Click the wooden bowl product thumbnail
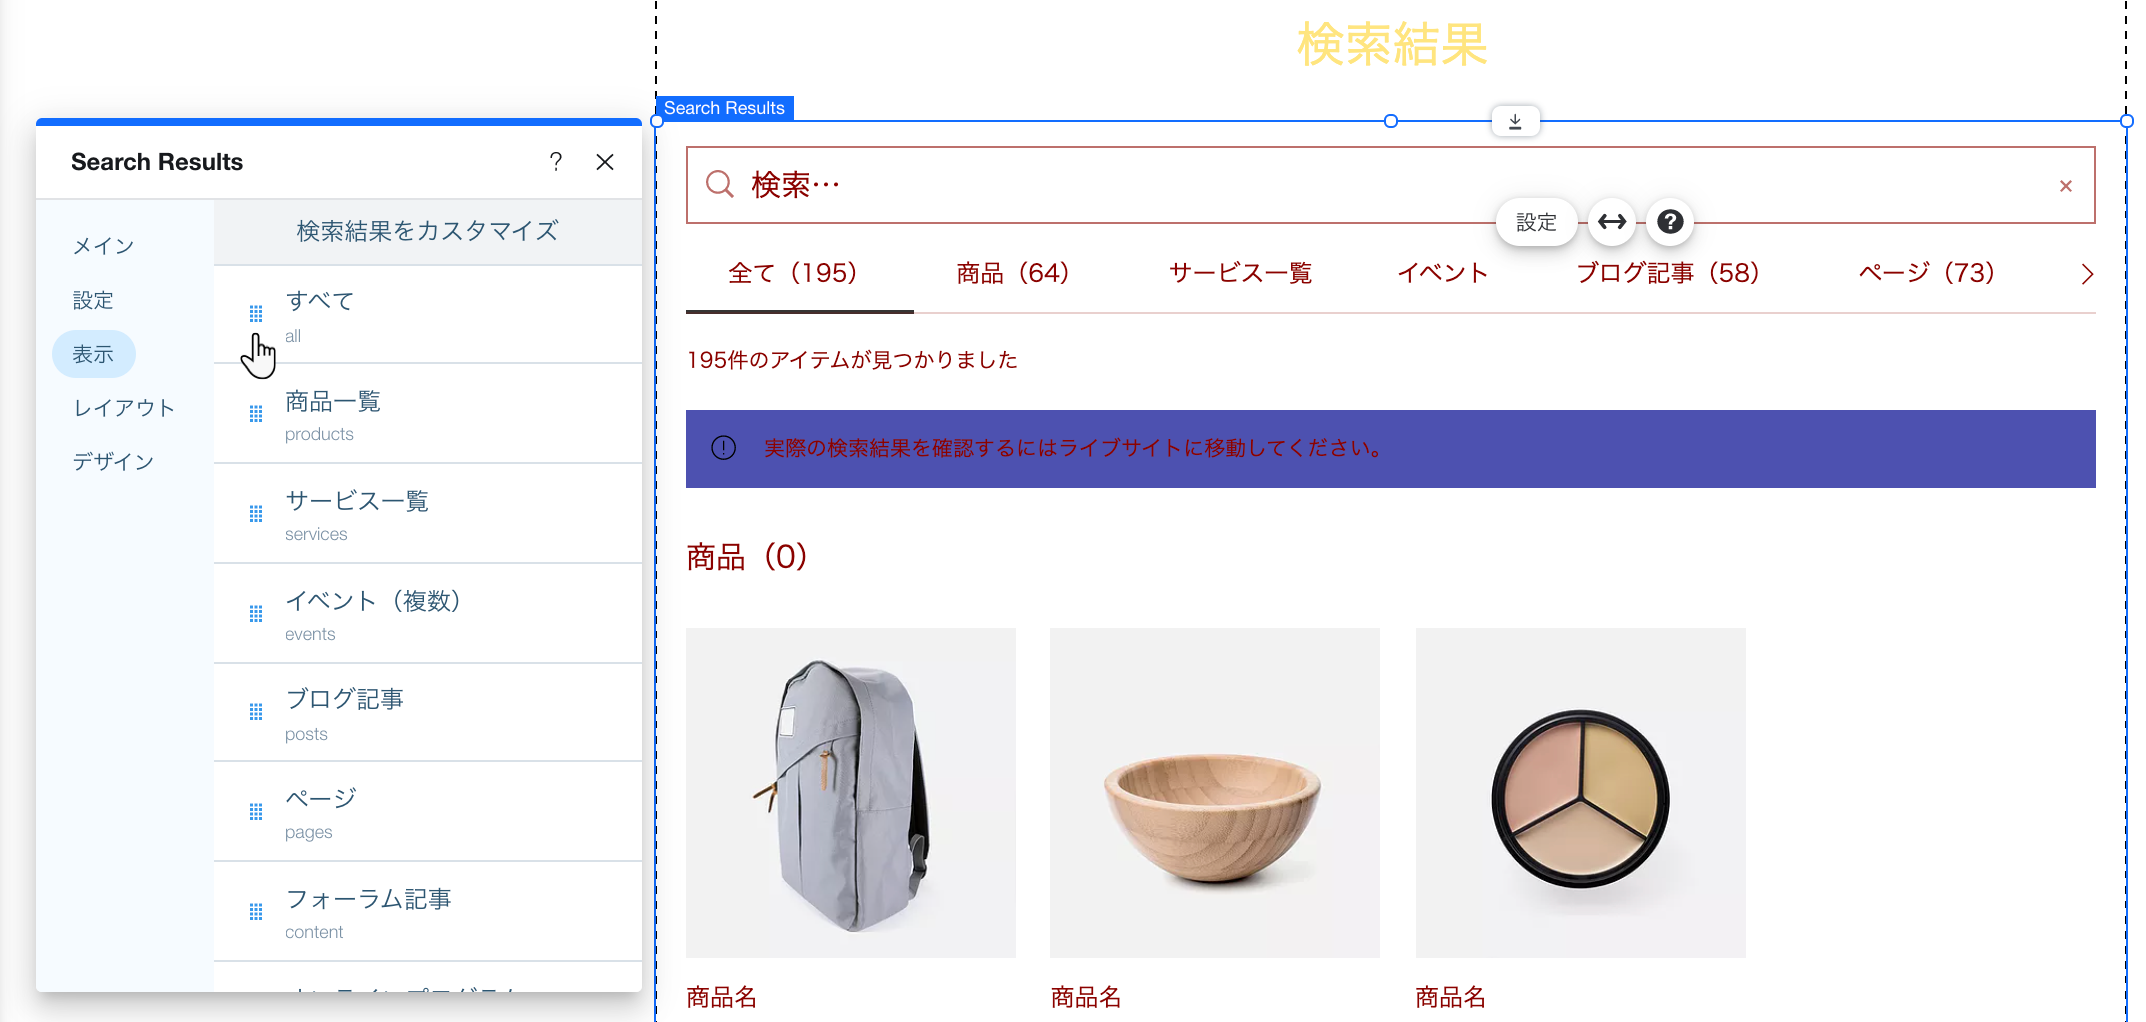This screenshot has width=2146, height=1022. click(1215, 793)
